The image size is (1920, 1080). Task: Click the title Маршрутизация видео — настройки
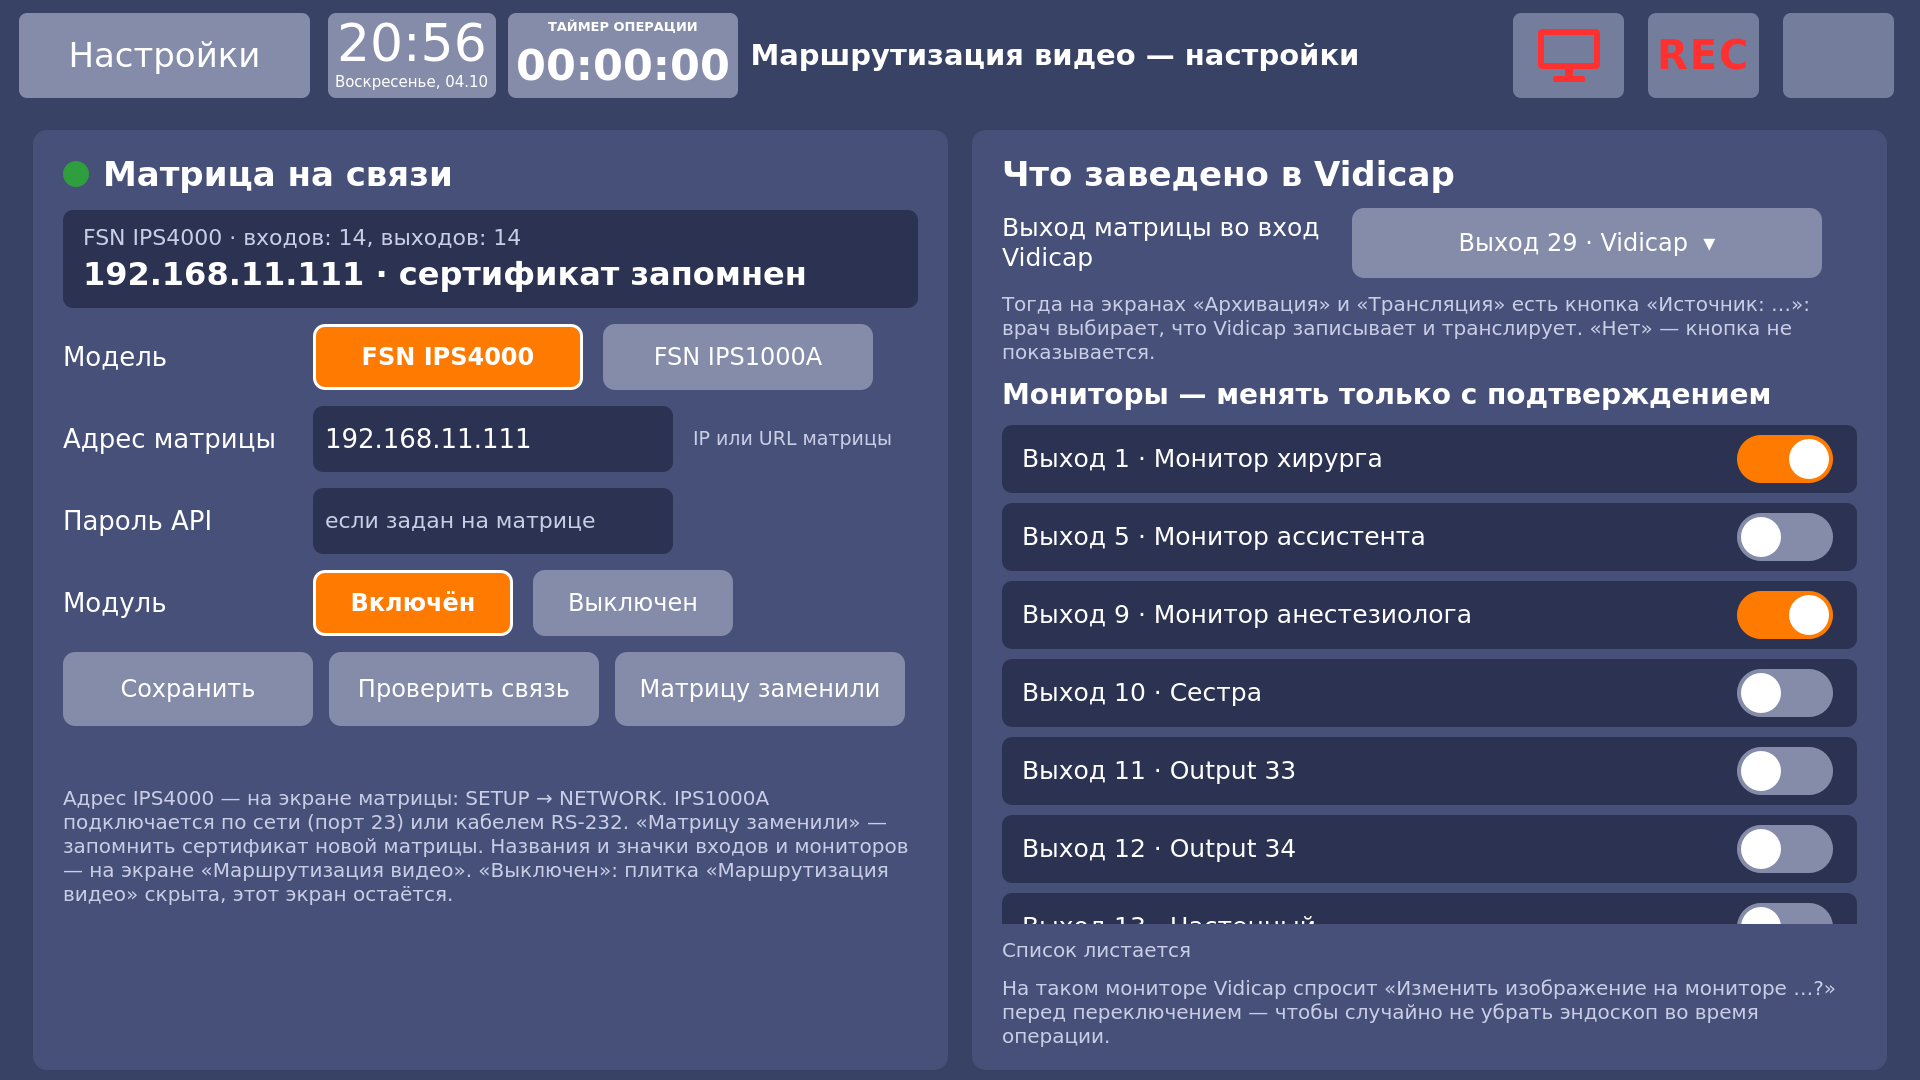pos(1055,55)
